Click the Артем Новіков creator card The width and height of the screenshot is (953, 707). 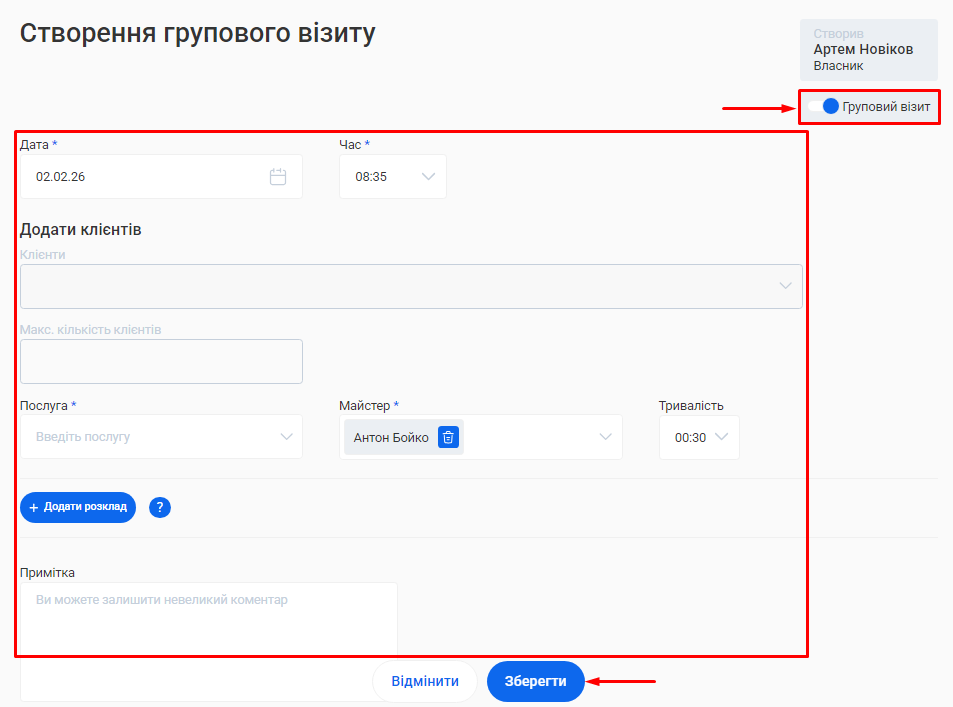[x=868, y=50]
